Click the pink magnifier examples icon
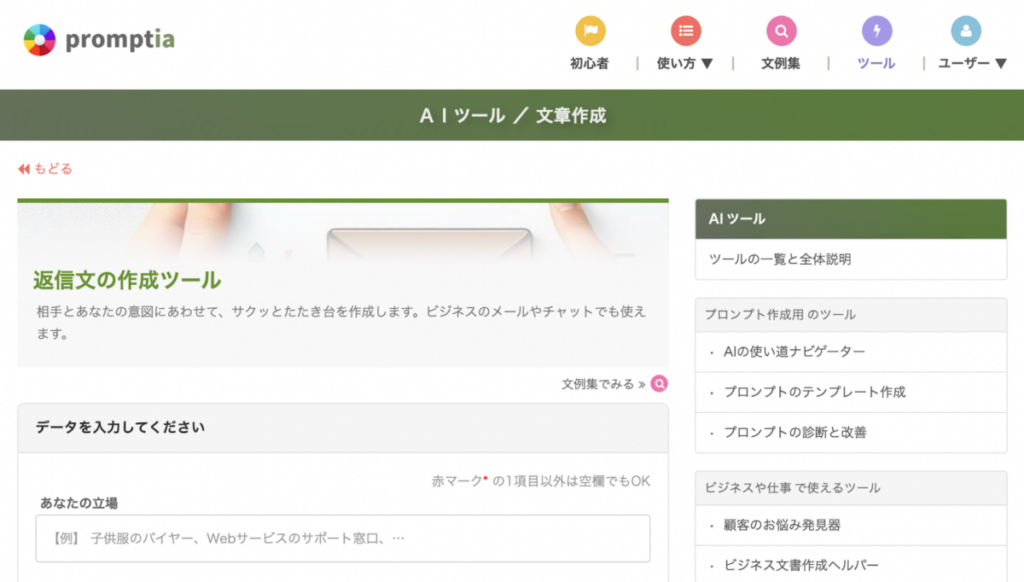 [x=781, y=31]
